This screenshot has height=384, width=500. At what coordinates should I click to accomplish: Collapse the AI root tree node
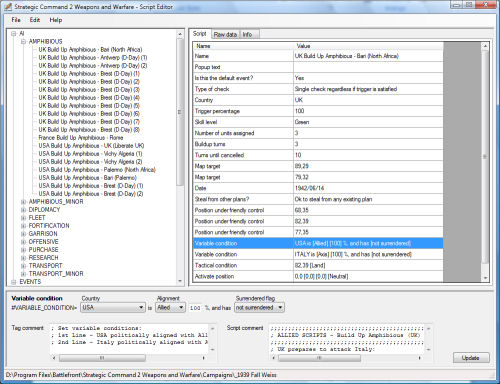coord(14,34)
